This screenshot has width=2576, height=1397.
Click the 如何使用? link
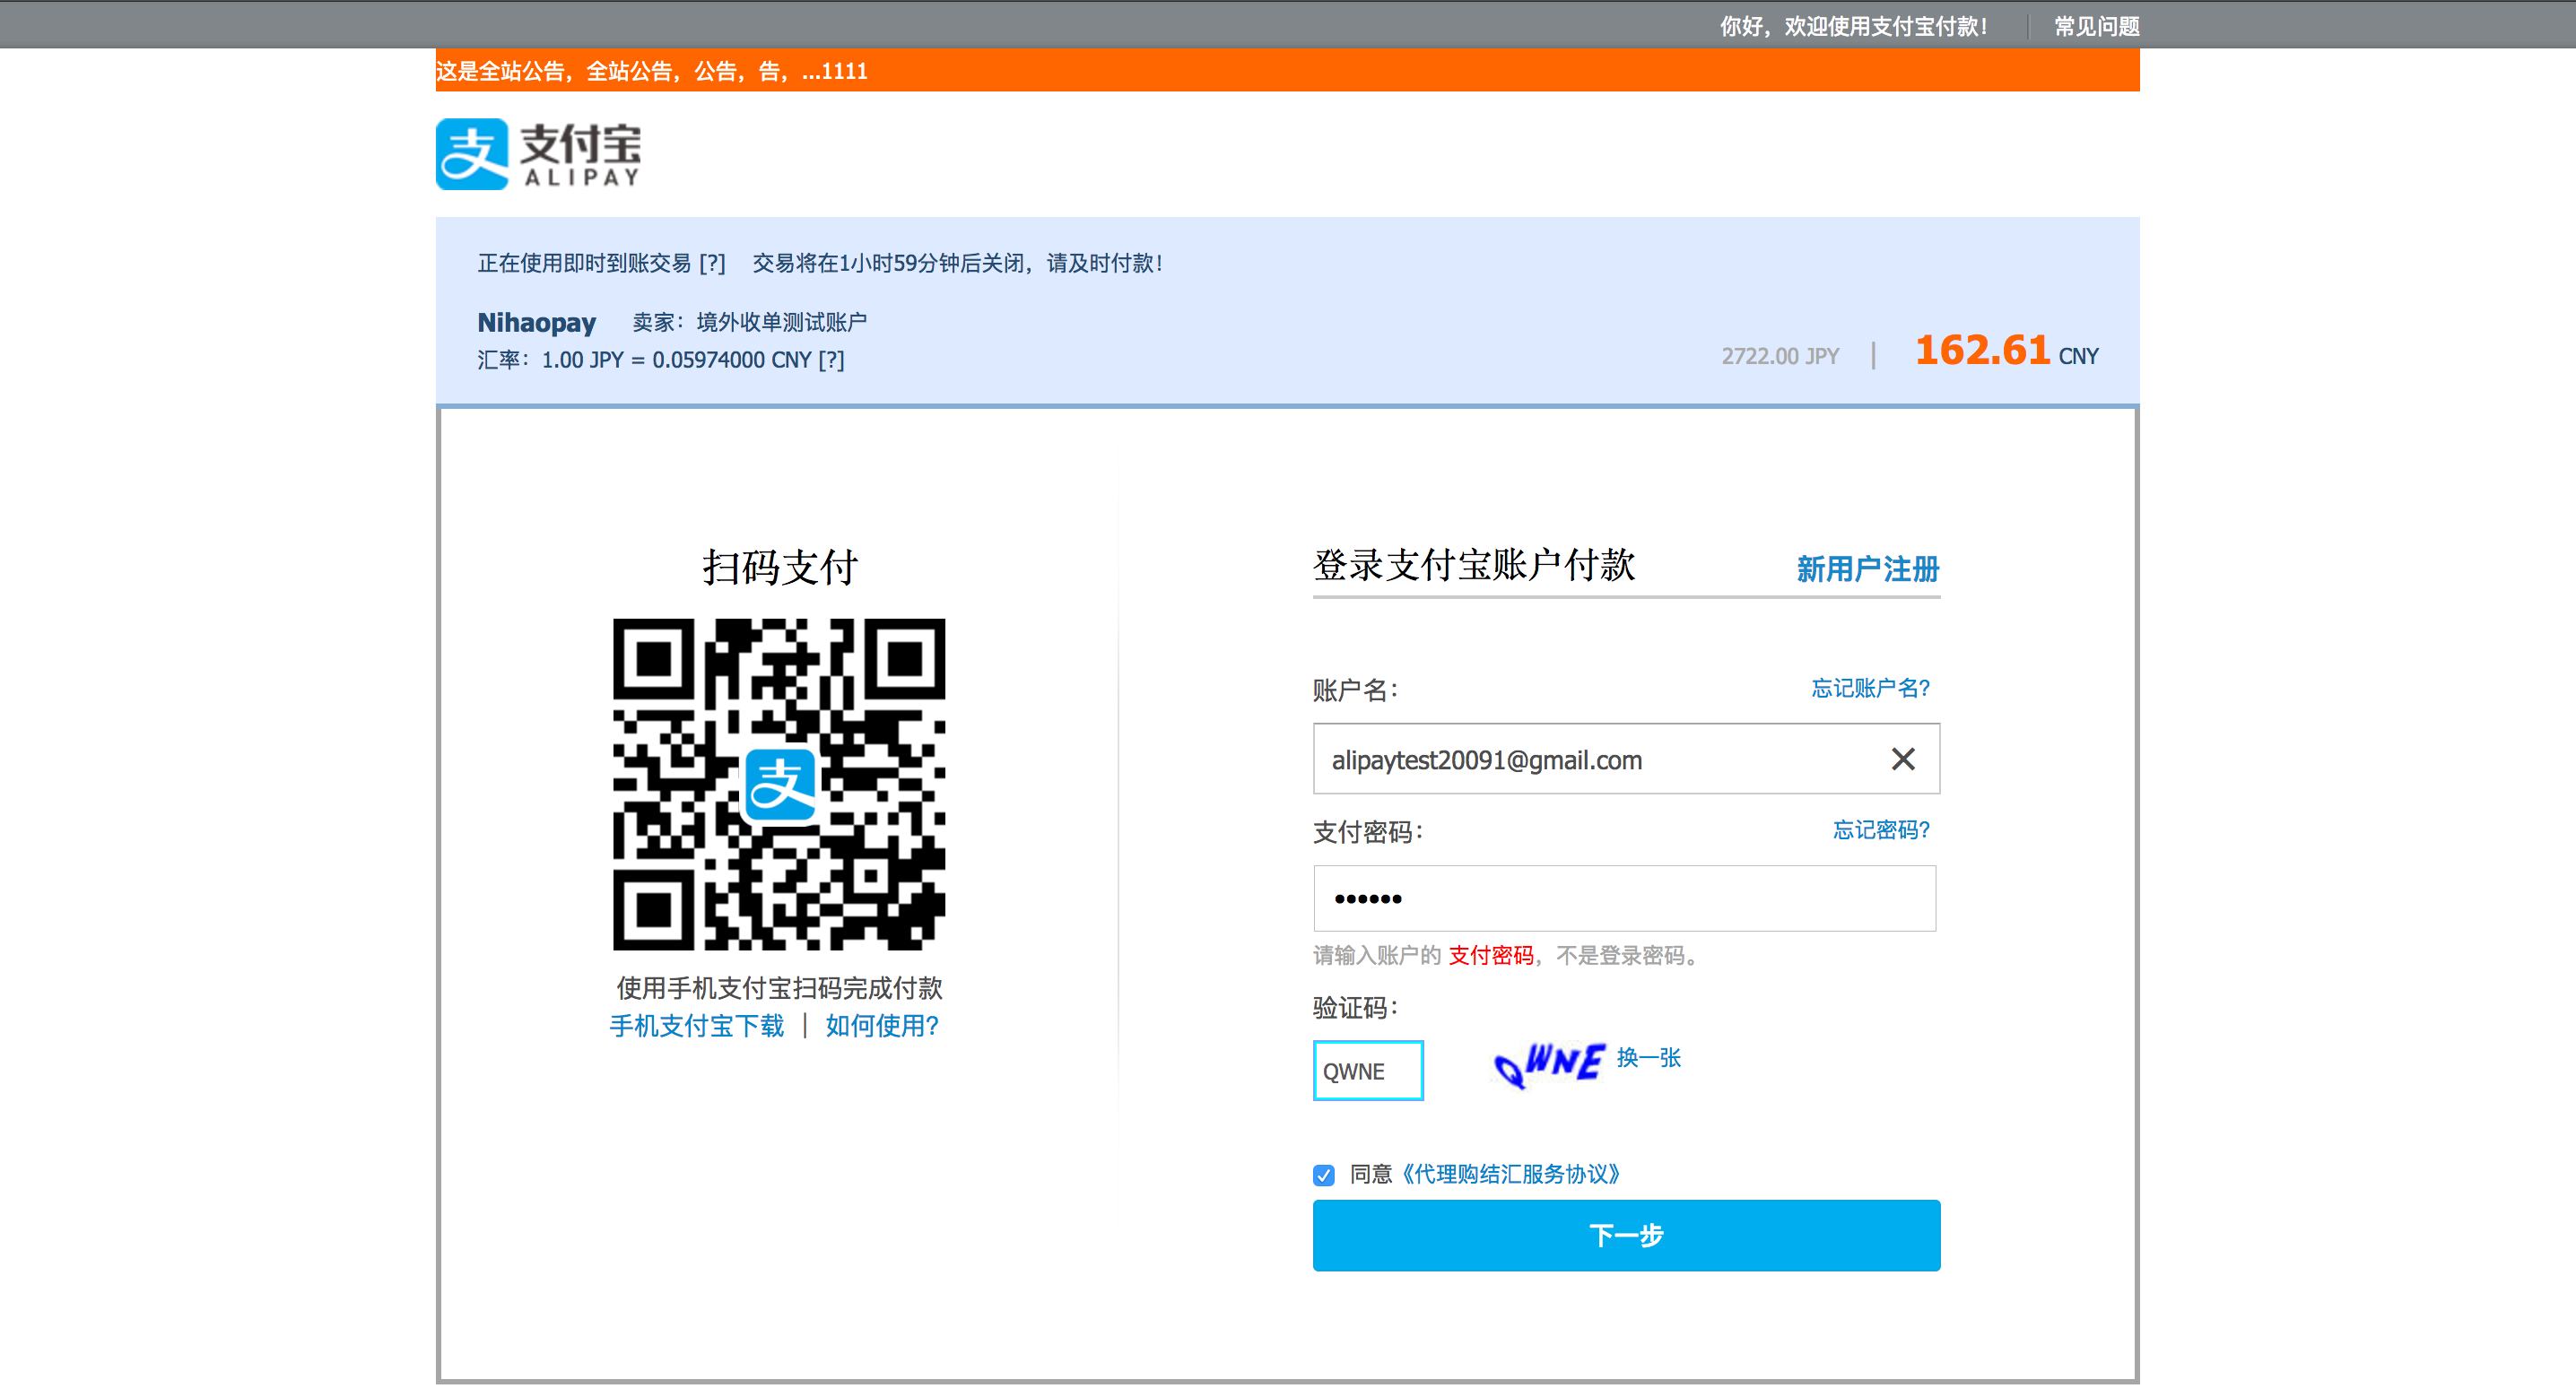tap(882, 1025)
